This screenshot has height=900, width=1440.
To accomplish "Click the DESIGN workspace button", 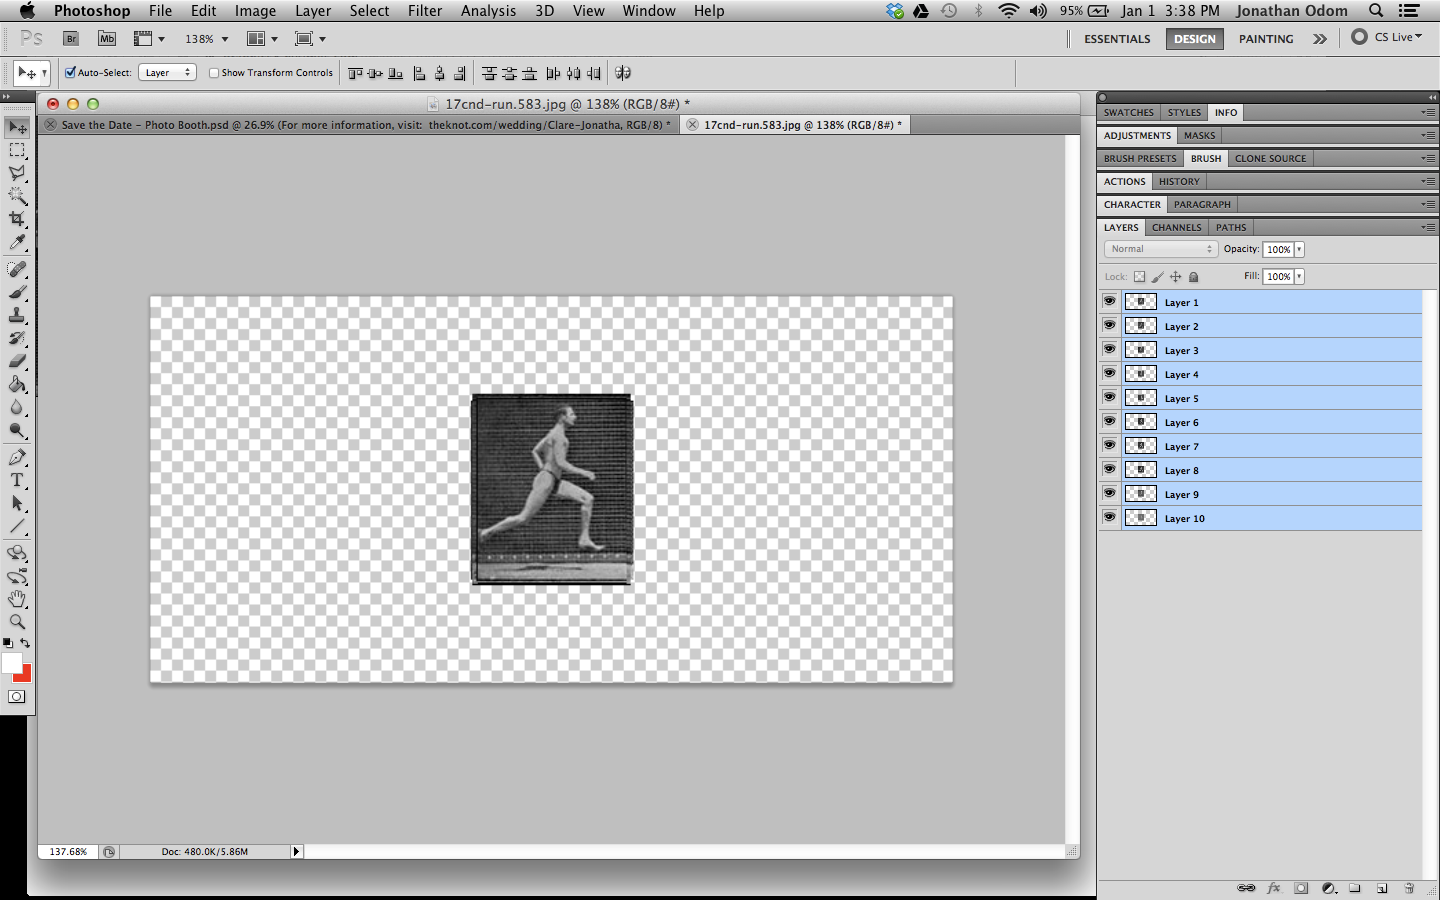I will click(1194, 39).
